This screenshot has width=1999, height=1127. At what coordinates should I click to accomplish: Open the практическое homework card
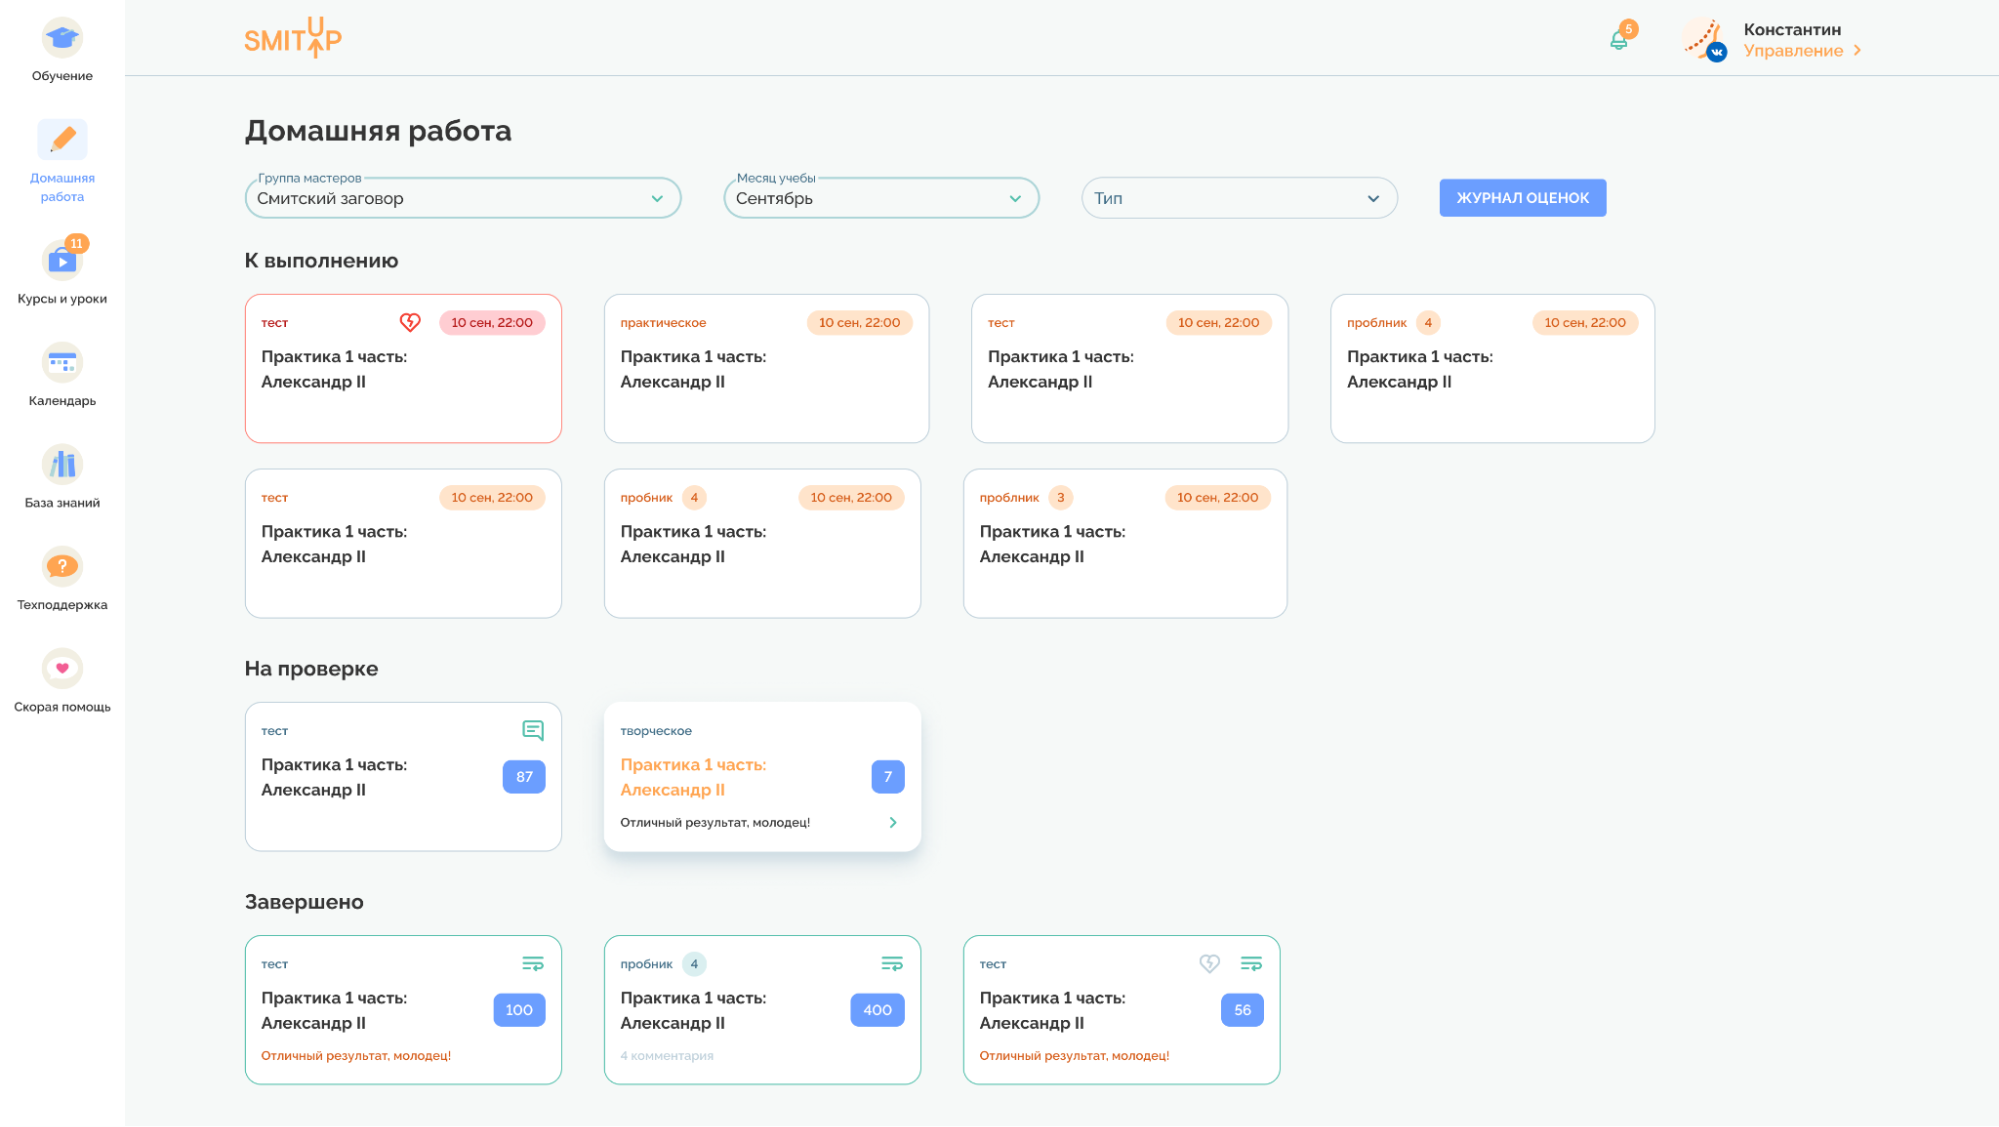766,369
